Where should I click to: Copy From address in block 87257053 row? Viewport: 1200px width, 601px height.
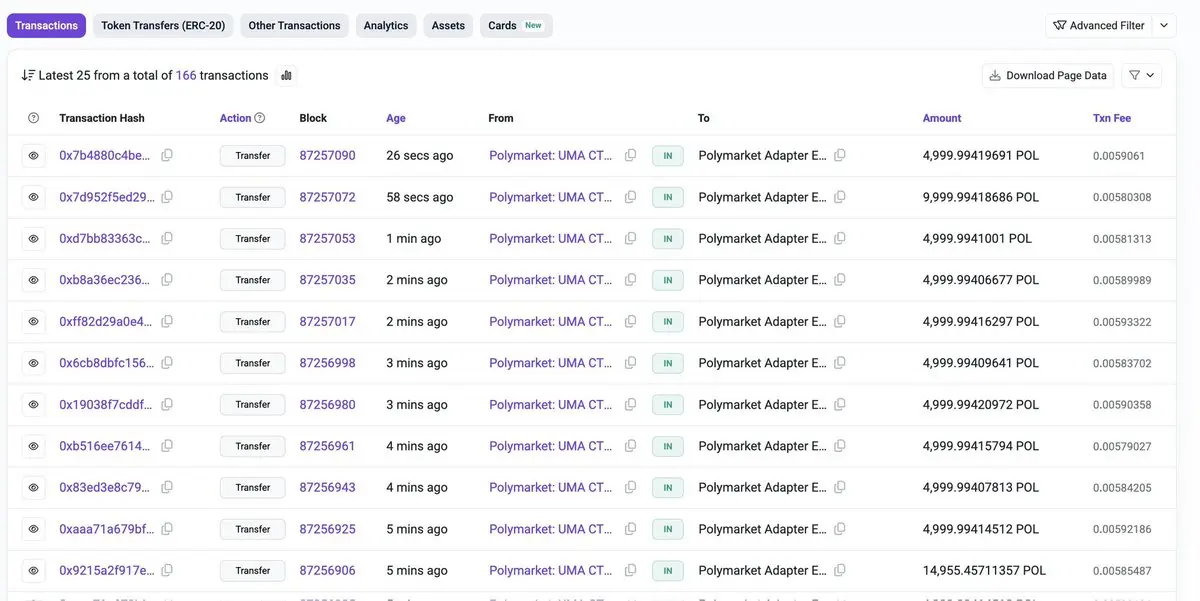click(x=630, y=238)
